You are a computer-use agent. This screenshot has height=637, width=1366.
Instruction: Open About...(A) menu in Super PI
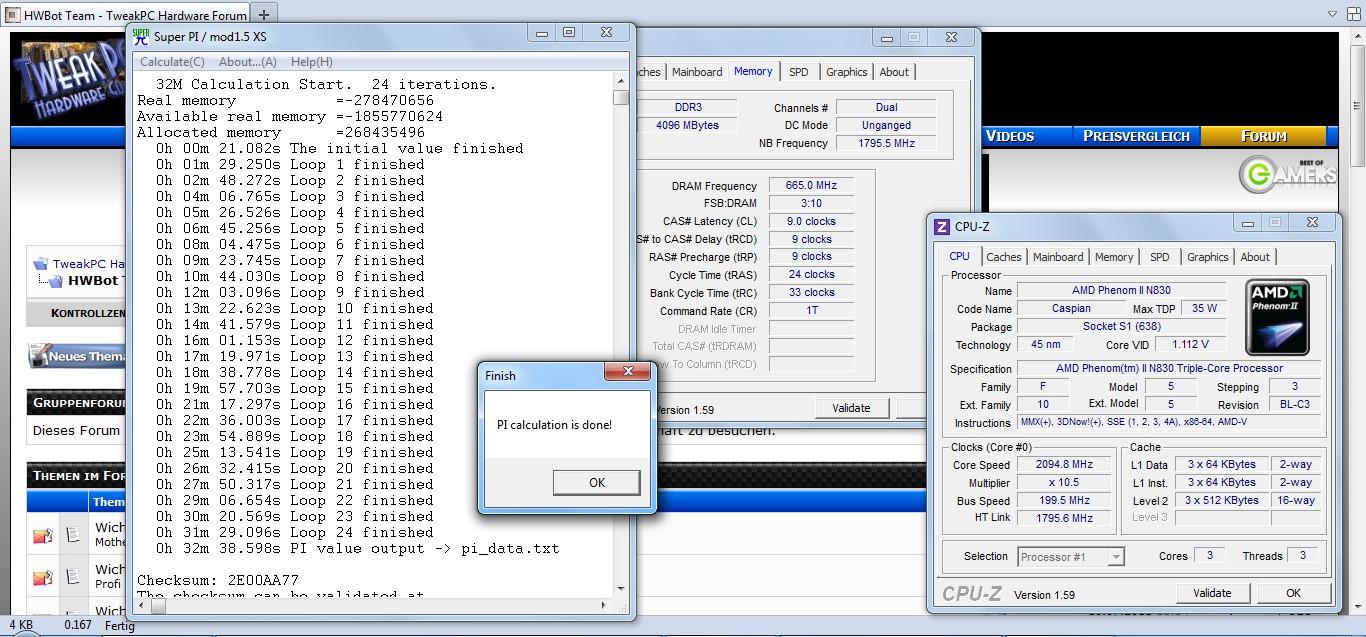pos(247,61)
